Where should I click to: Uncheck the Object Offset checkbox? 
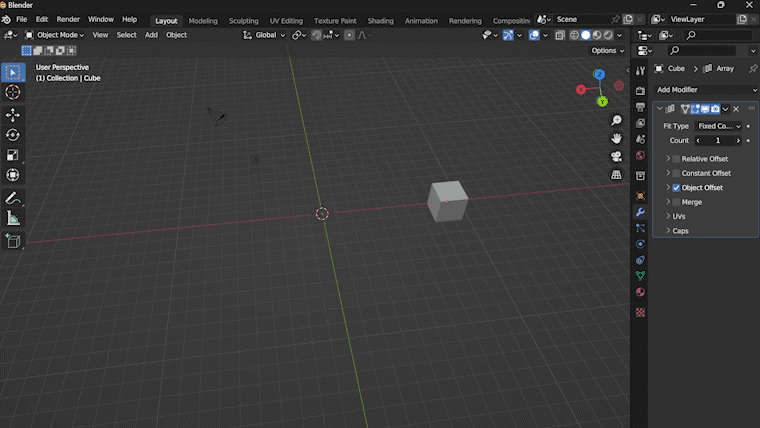click(x=676, y=188)
